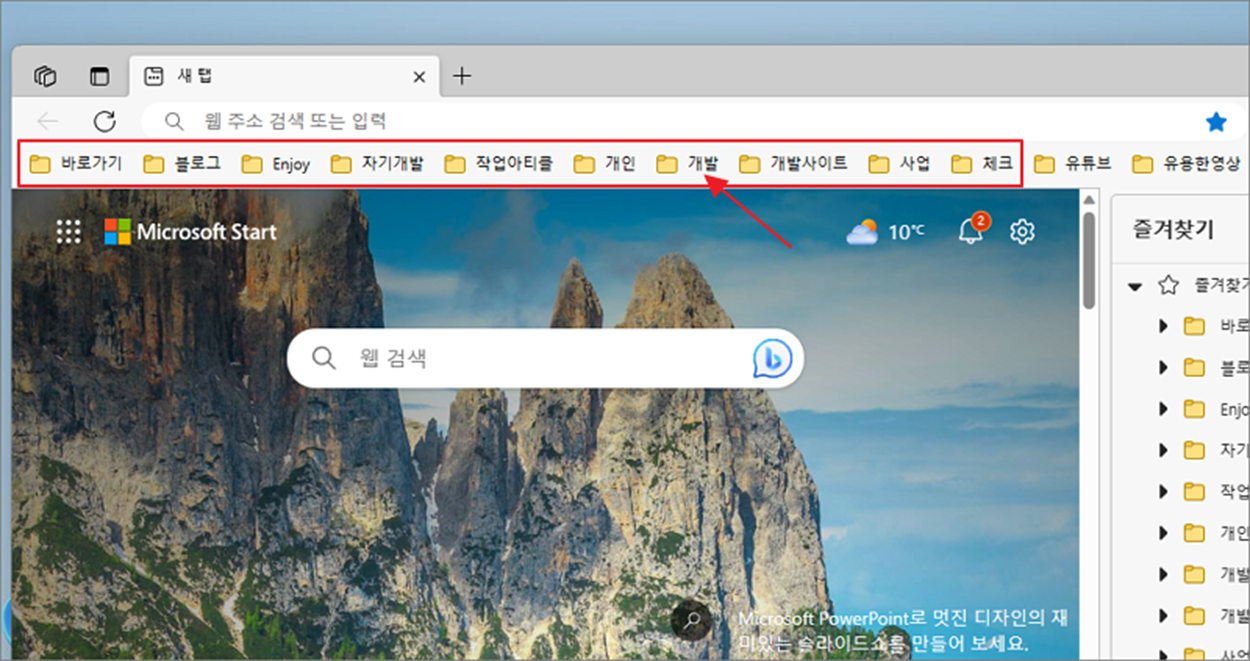The width and height of the screenshot is (1250, 661).
Task: Click the Microsoft Start logo
Action: (190, 232)
